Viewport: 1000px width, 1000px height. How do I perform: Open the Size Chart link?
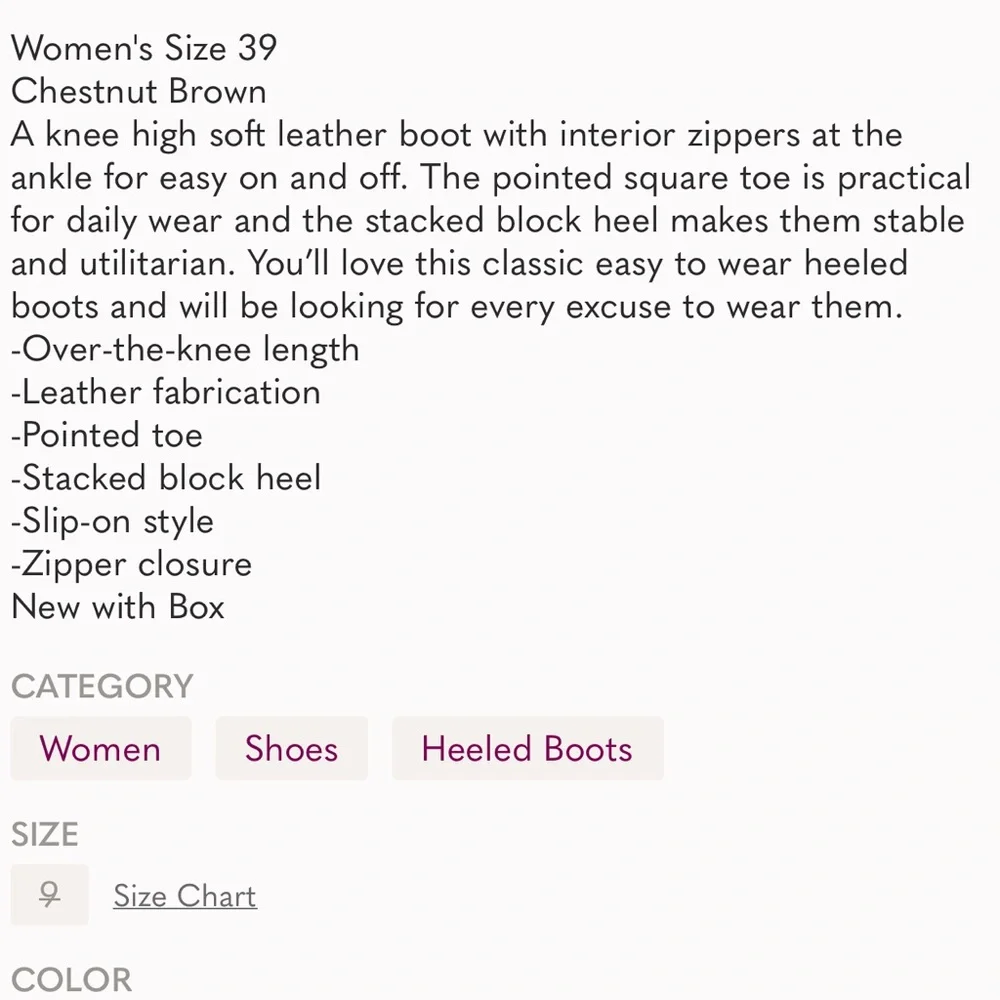[184, 896]
